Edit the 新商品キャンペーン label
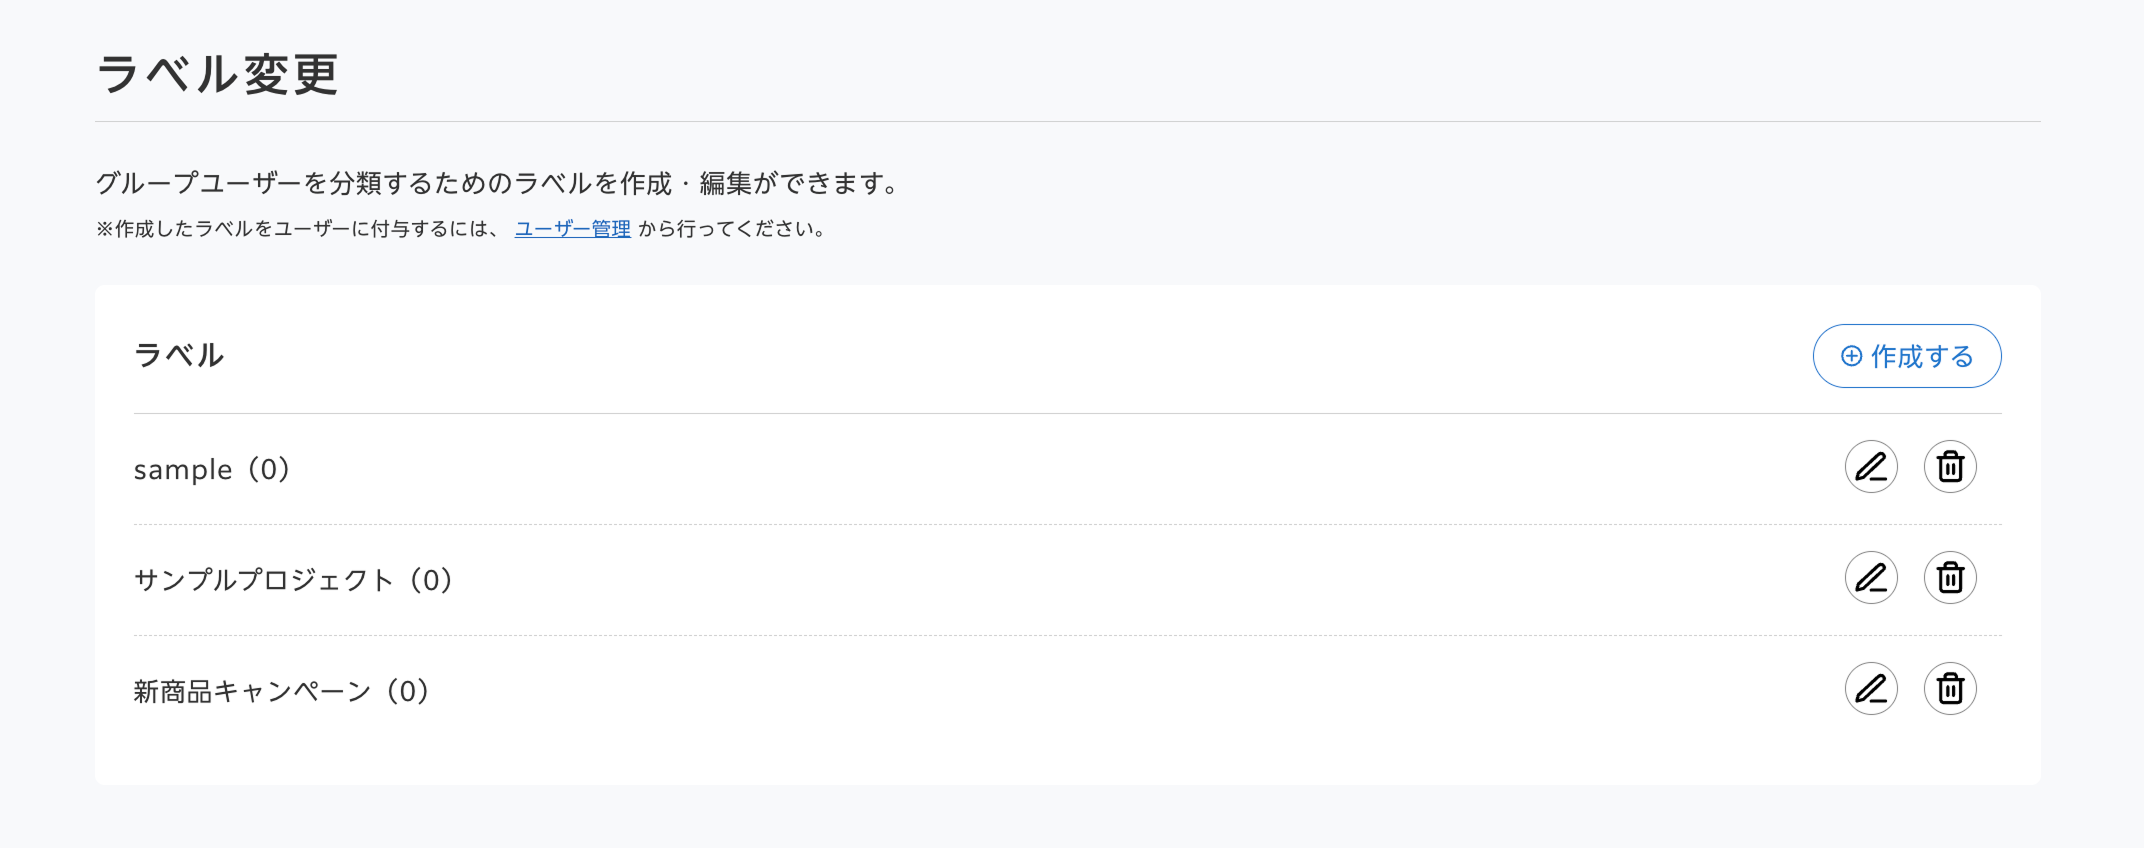 click(1871, 689)
